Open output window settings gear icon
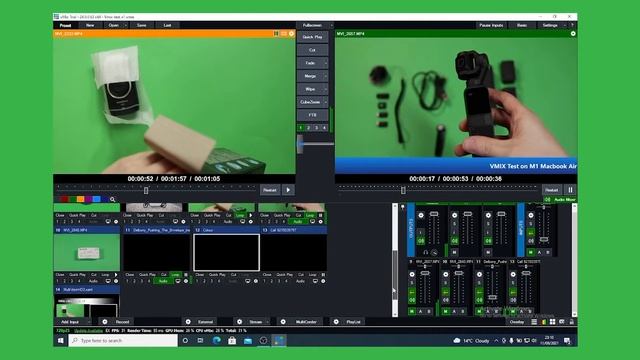 (573, 33)
